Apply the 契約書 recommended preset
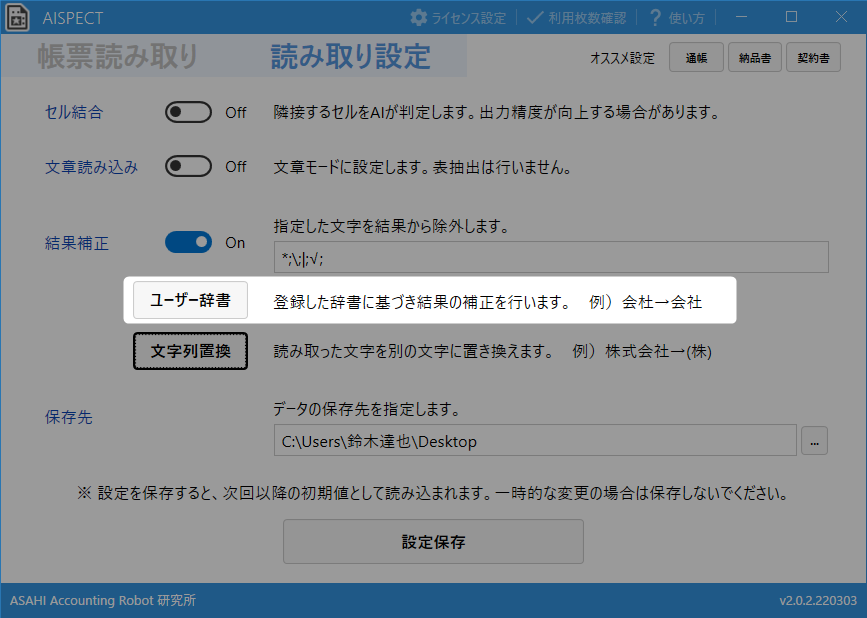Image resolution: width=867 pixels, height=618 pixels. coord(813,58)
